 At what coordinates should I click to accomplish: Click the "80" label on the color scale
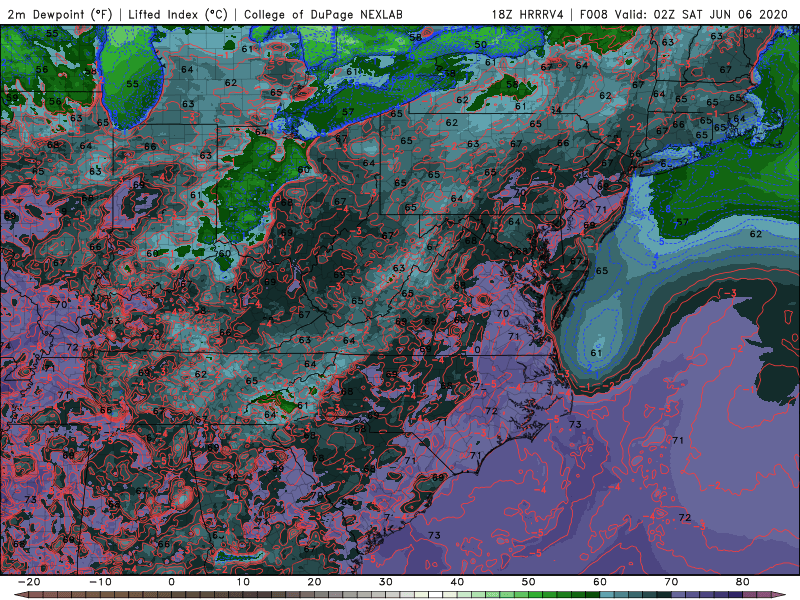coord(743,582)
